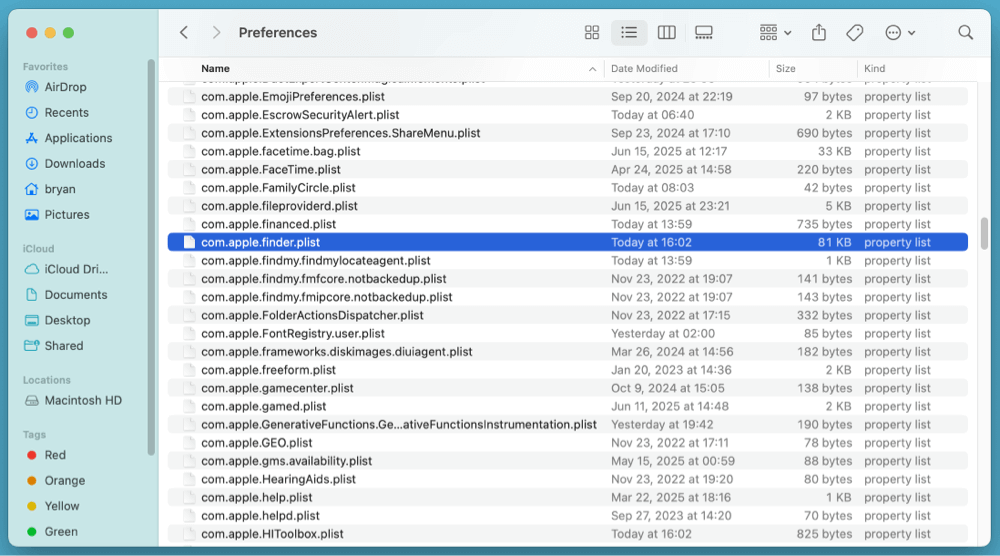Click the file list vertical scrollbar
This screenshot has height=556, width=1000.
coord(984,234)
